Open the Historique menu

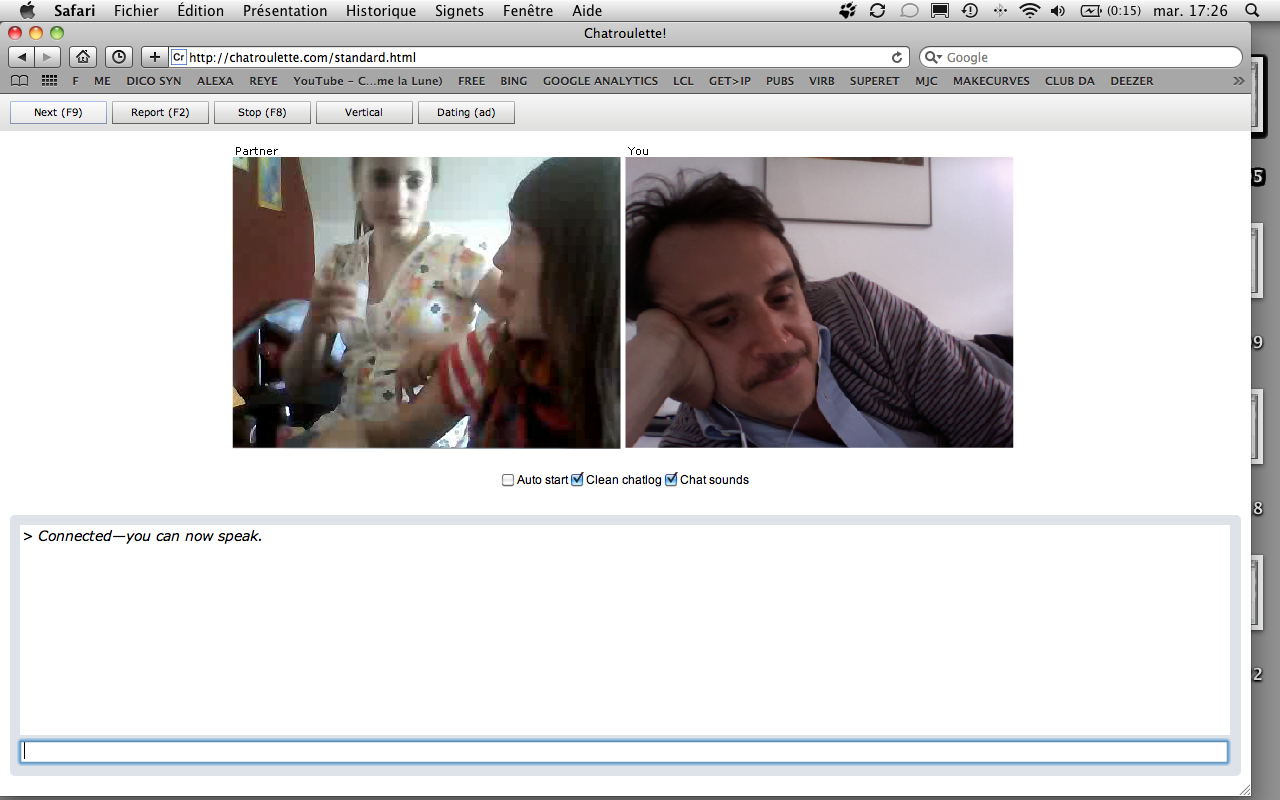point(381,11)
